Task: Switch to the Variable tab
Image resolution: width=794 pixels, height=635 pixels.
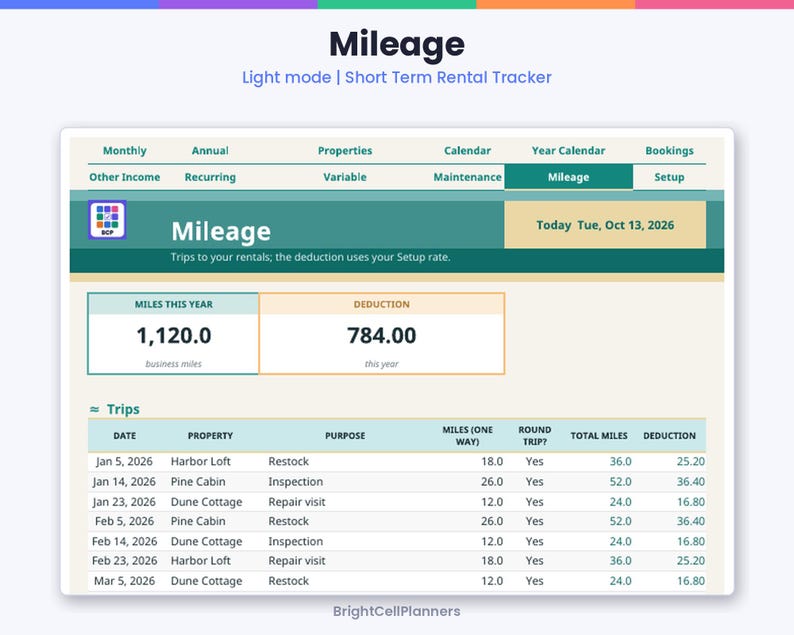Action: coord(345,177)
